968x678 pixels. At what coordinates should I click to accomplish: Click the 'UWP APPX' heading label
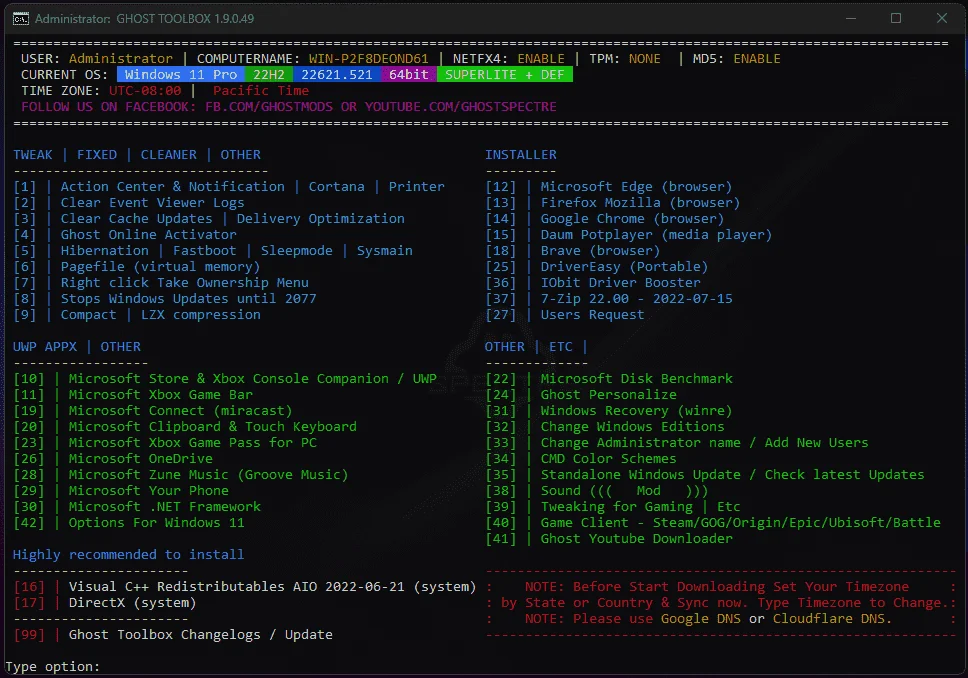44,347
